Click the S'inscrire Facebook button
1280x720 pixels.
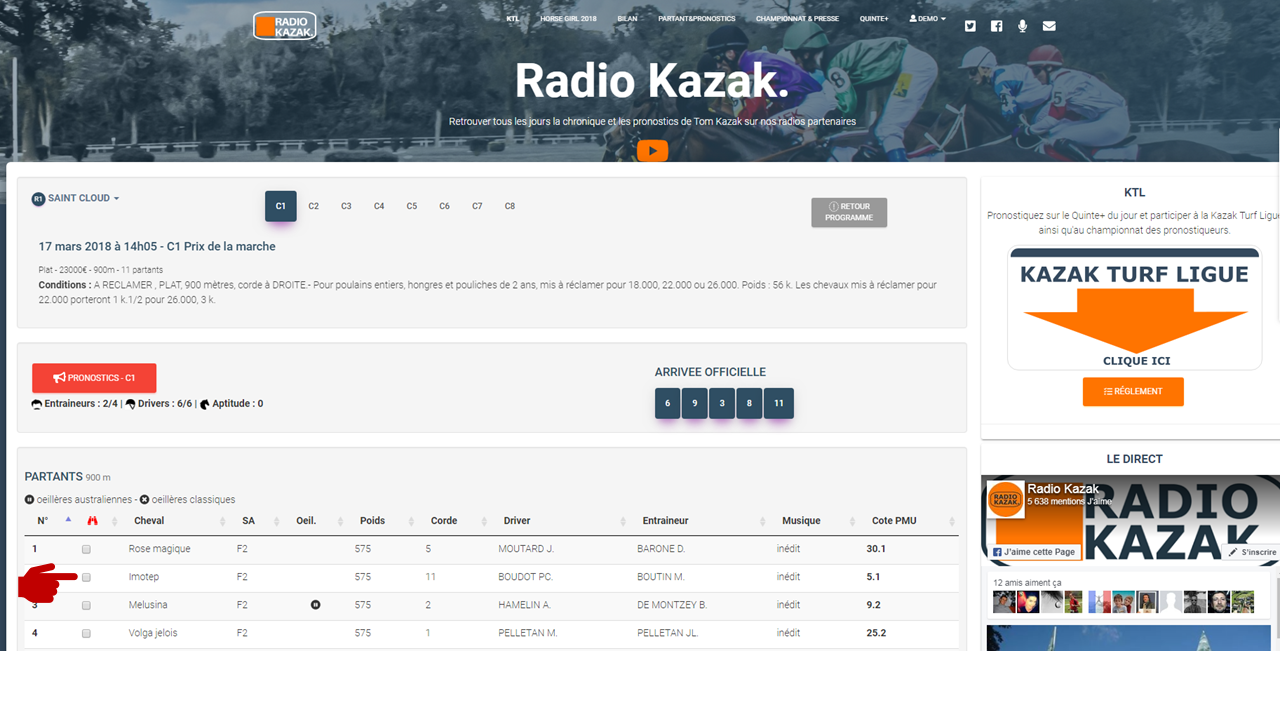point(1253,552)
